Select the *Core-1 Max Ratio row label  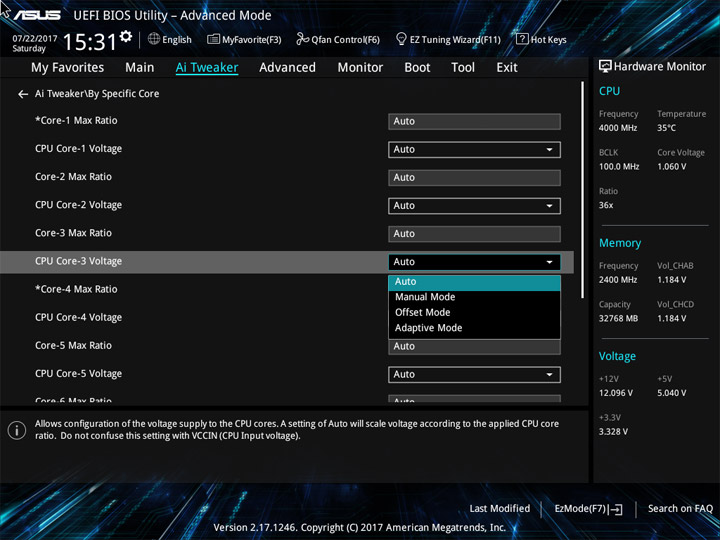(x=76, y=121)
